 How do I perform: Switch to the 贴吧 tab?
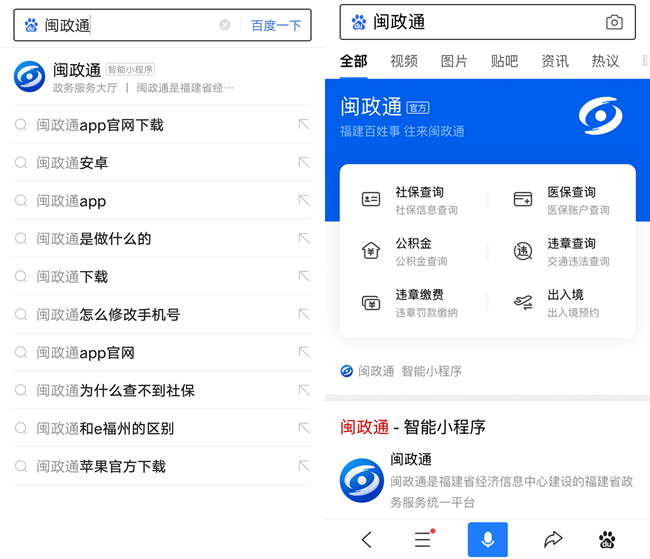504,61
